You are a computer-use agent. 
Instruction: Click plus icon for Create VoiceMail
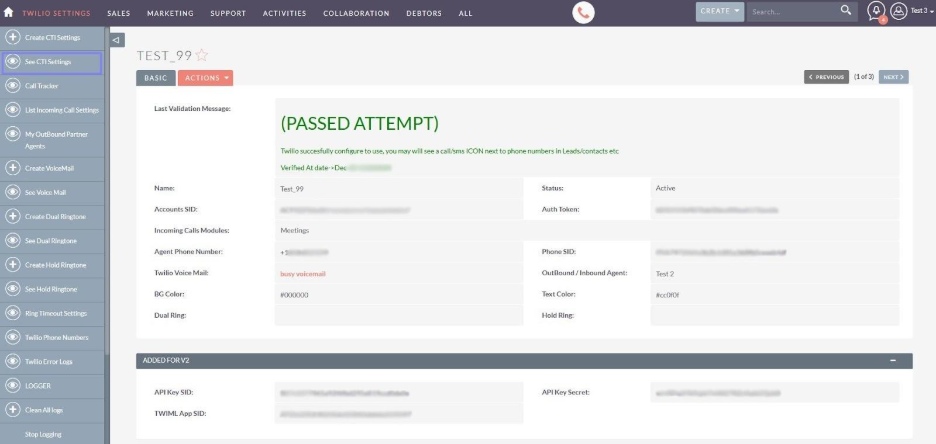tap(13, 168)
